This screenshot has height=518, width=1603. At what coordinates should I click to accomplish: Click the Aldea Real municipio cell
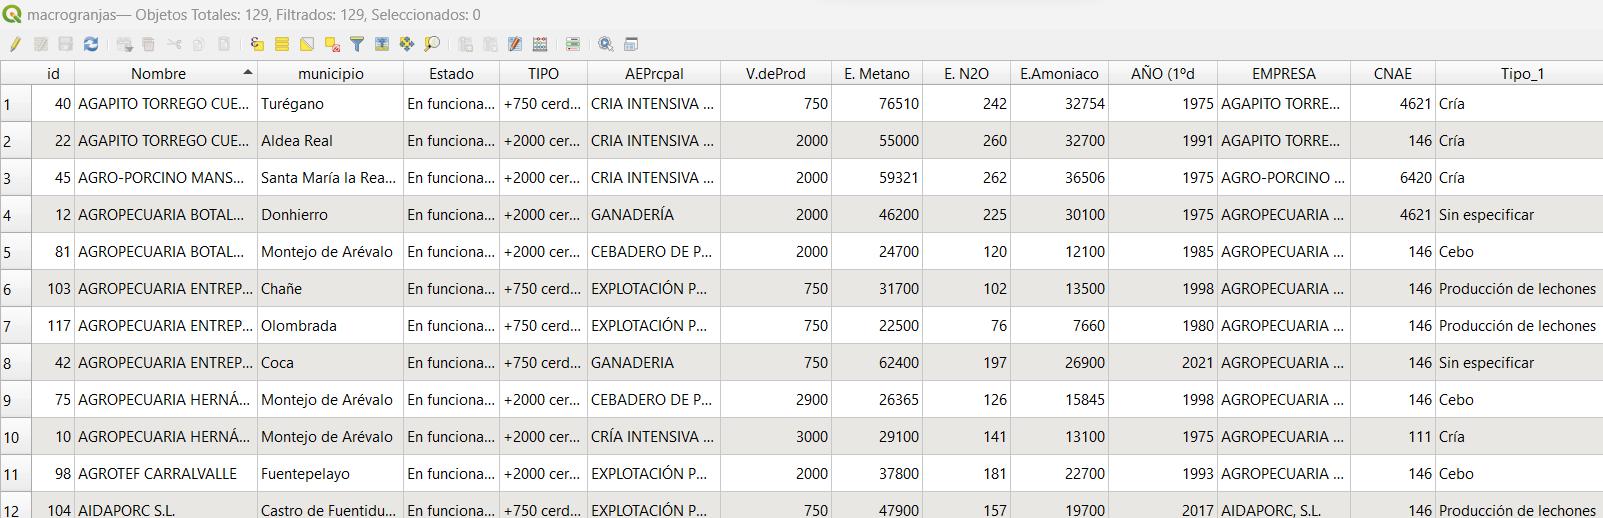[x=331, y=141]
